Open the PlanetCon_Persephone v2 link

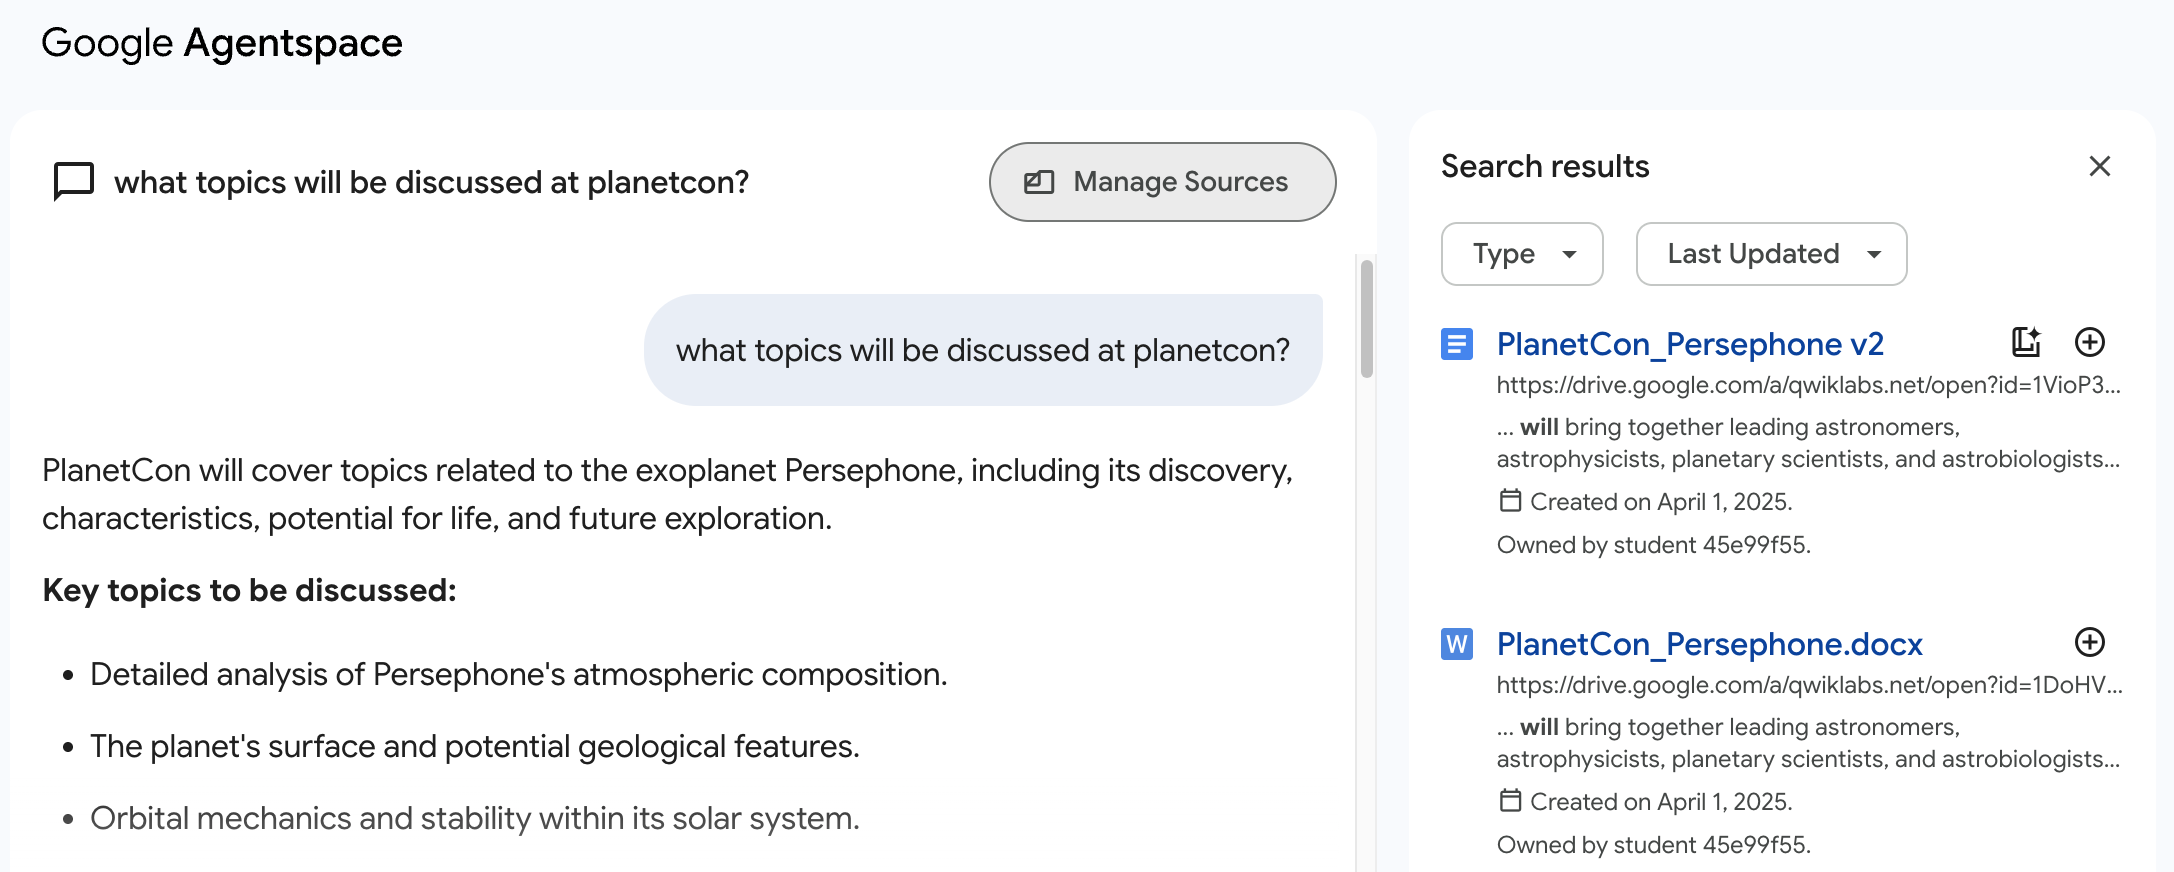coord(1690,344)
